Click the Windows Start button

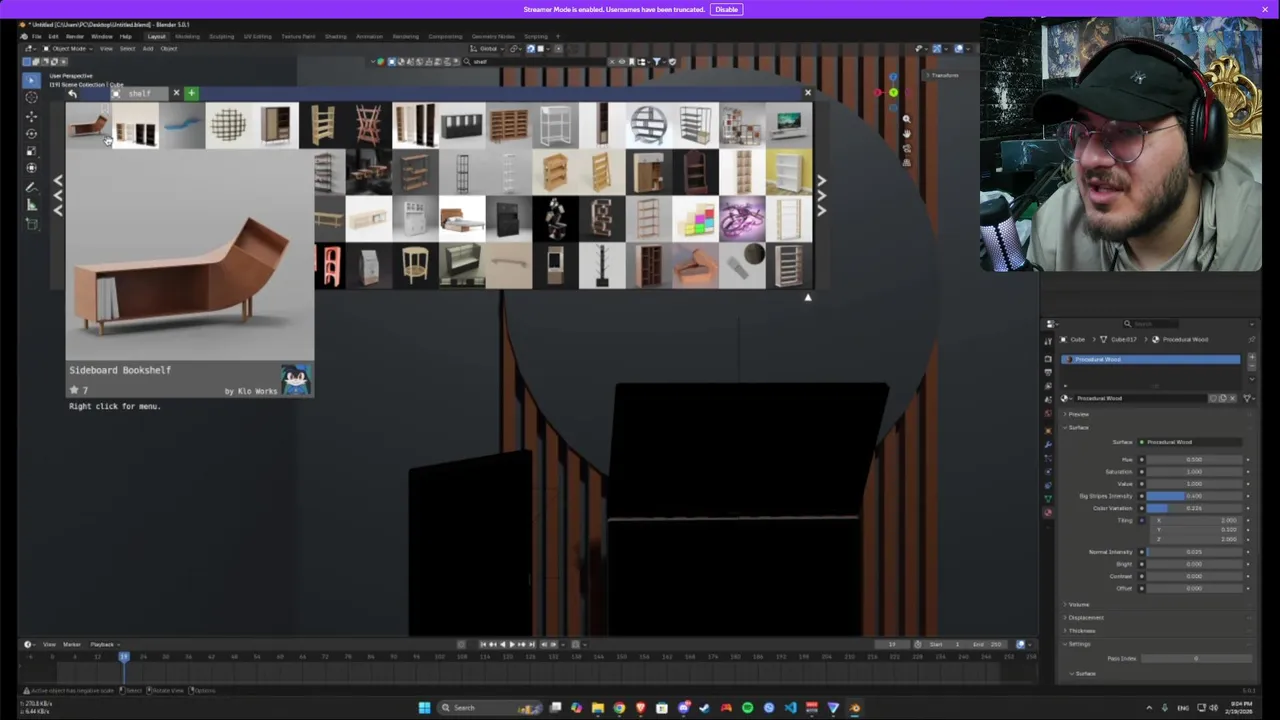pyautogui.click(x=424, y=708)
